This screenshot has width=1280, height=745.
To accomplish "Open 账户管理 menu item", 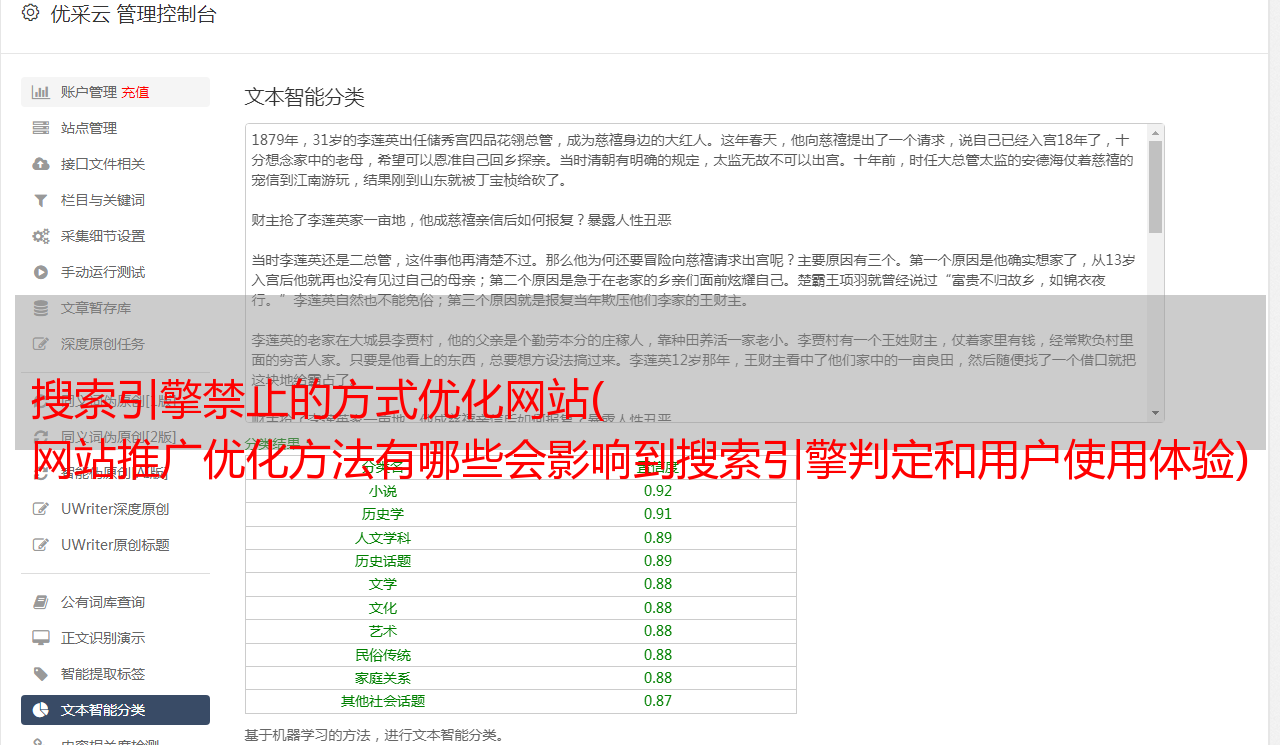I will pos(115,92).
